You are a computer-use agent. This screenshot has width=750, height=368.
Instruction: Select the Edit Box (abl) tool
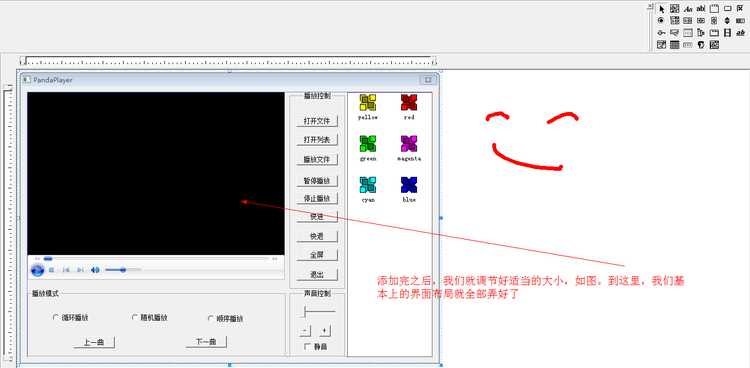click(701, 9)
